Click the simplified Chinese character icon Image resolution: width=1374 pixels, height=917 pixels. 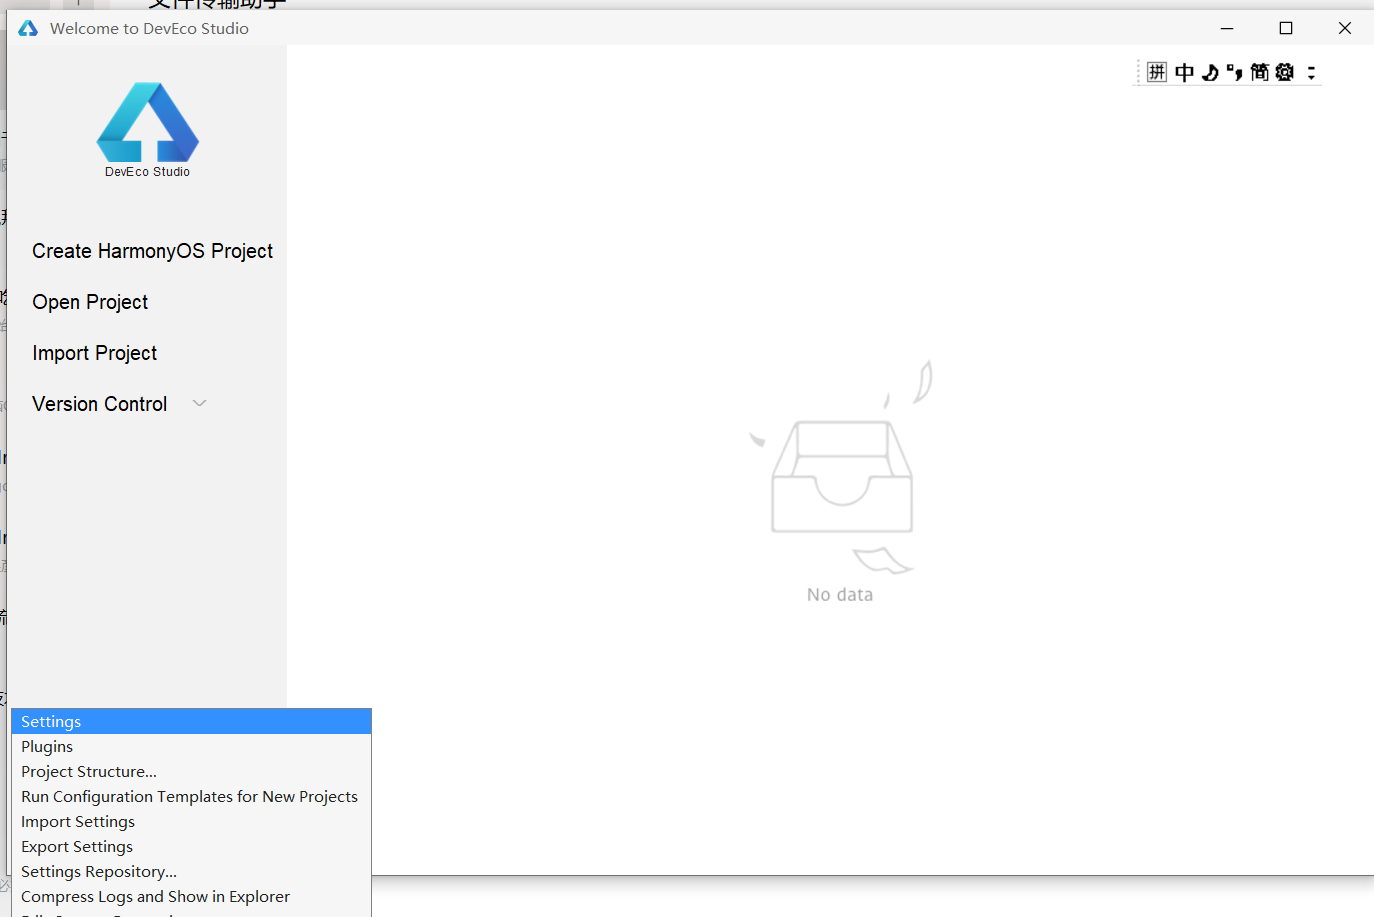click(x=1259, y=72)
